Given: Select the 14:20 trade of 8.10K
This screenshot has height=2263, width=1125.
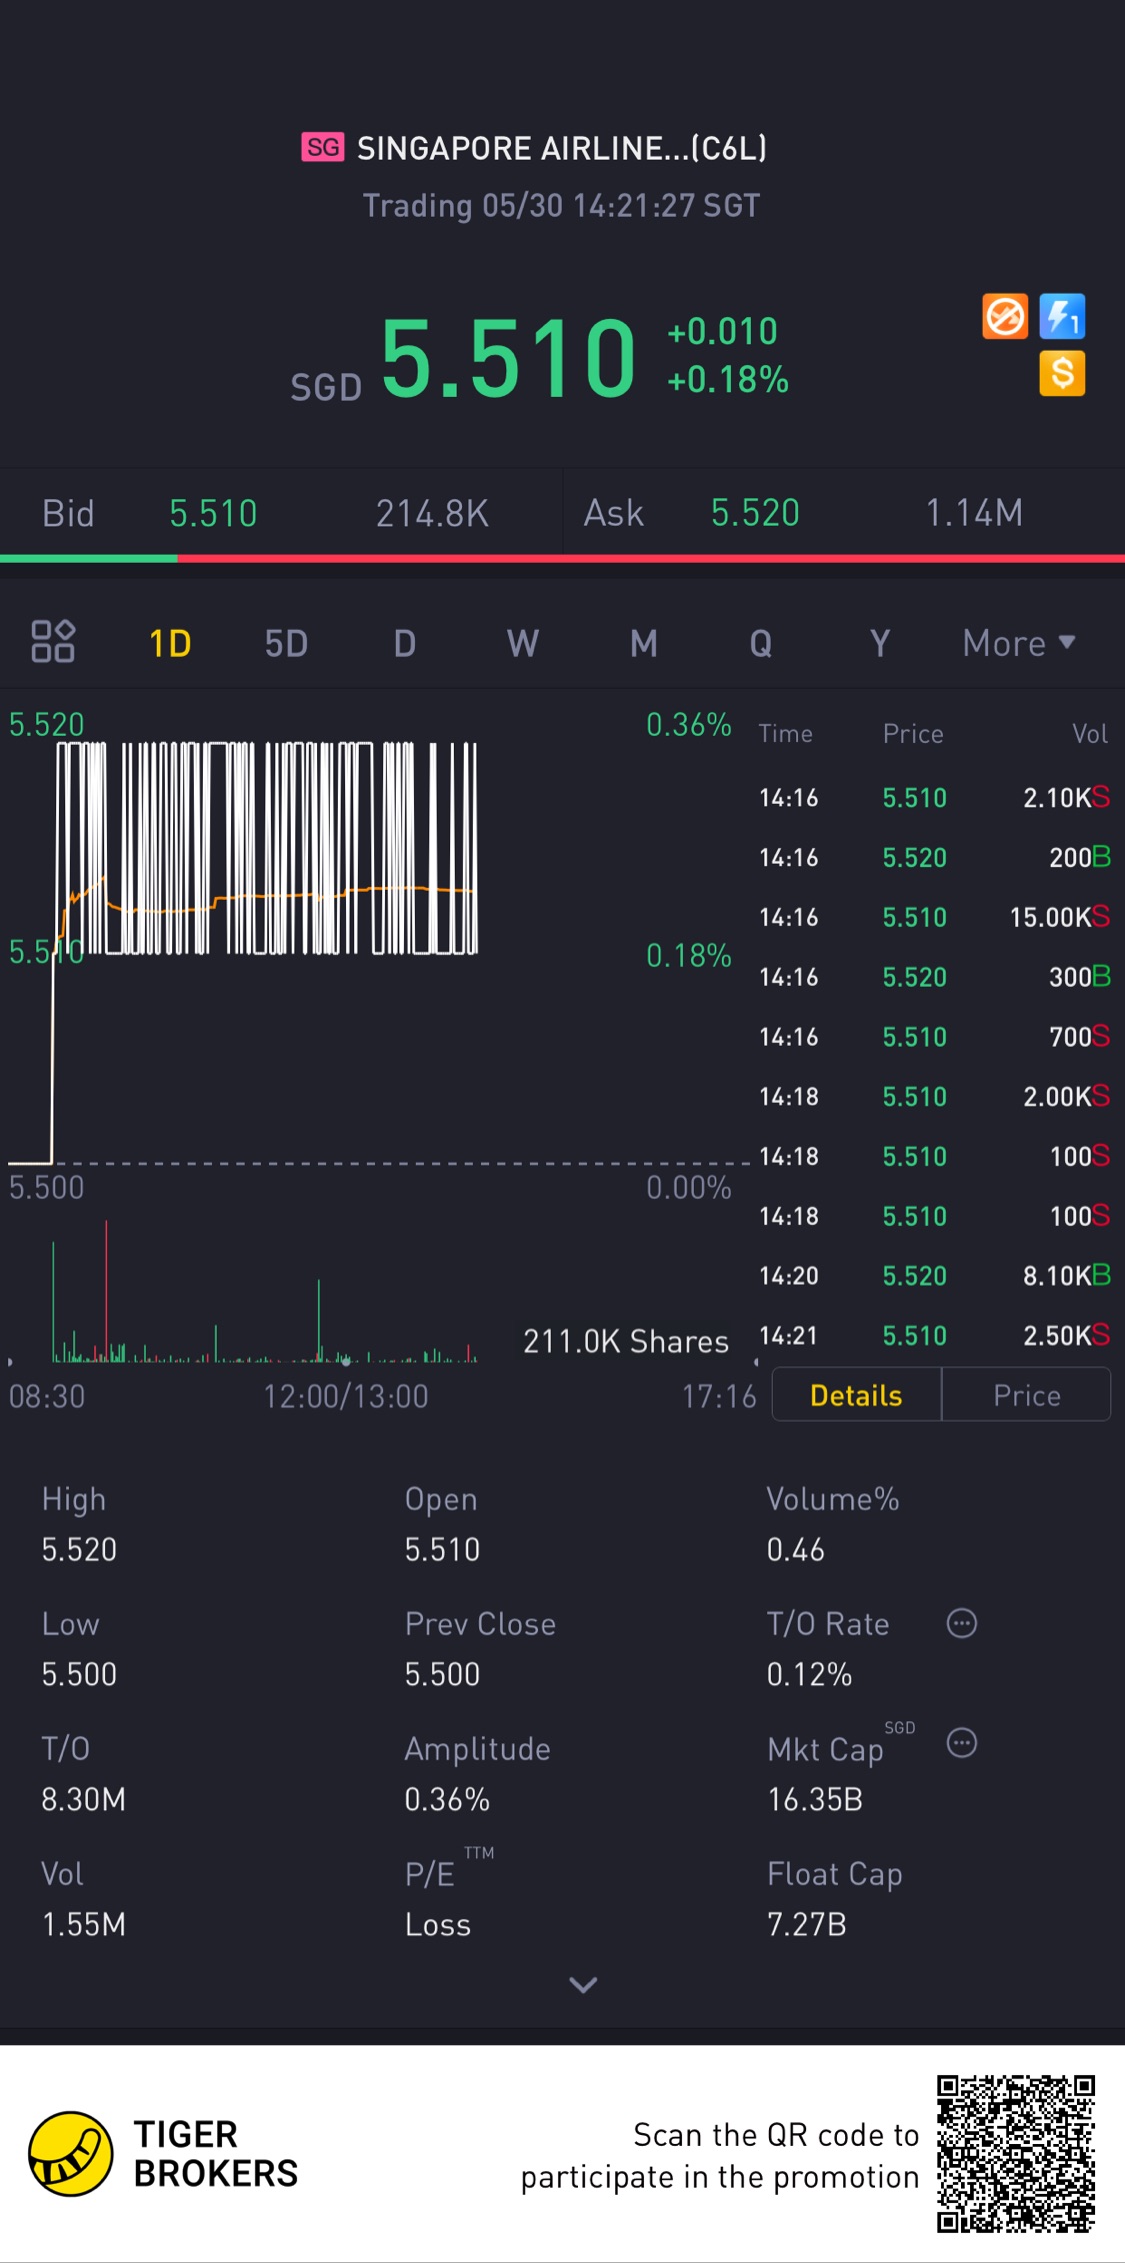Looking at the screenshot, I should point(934,1275).
